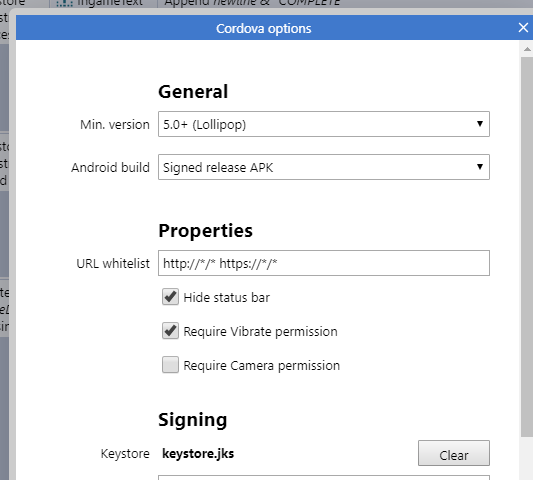Disable Require Vibrate permission checkbox
Image resolution: width=533 pixels, height=480 pixels.
click(170, 331)
